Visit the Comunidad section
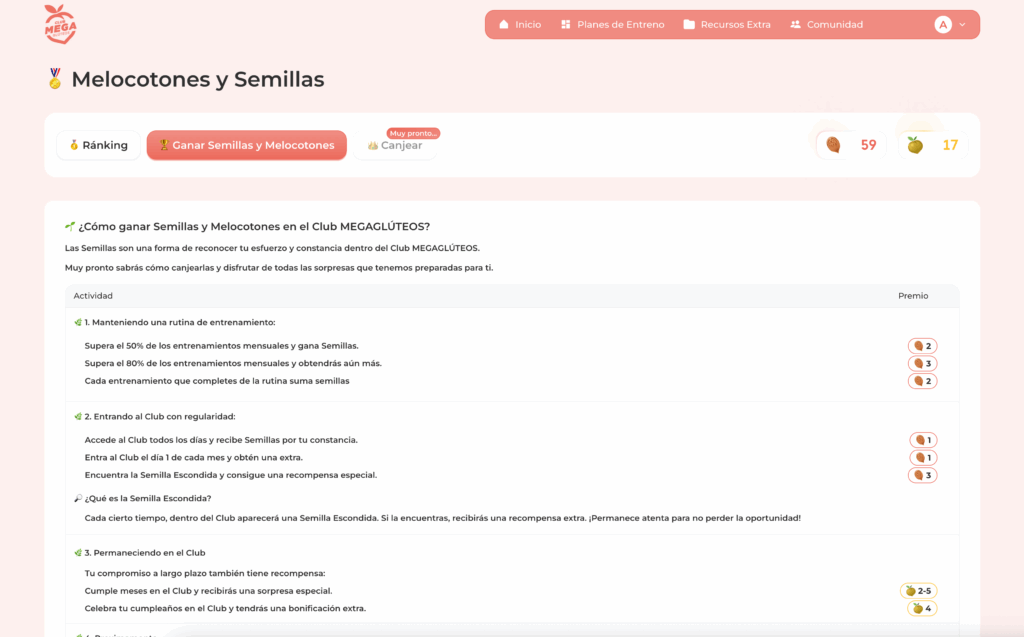This screenshot has height=637, width=1024. pyautogui.click(x=834, y=25)
